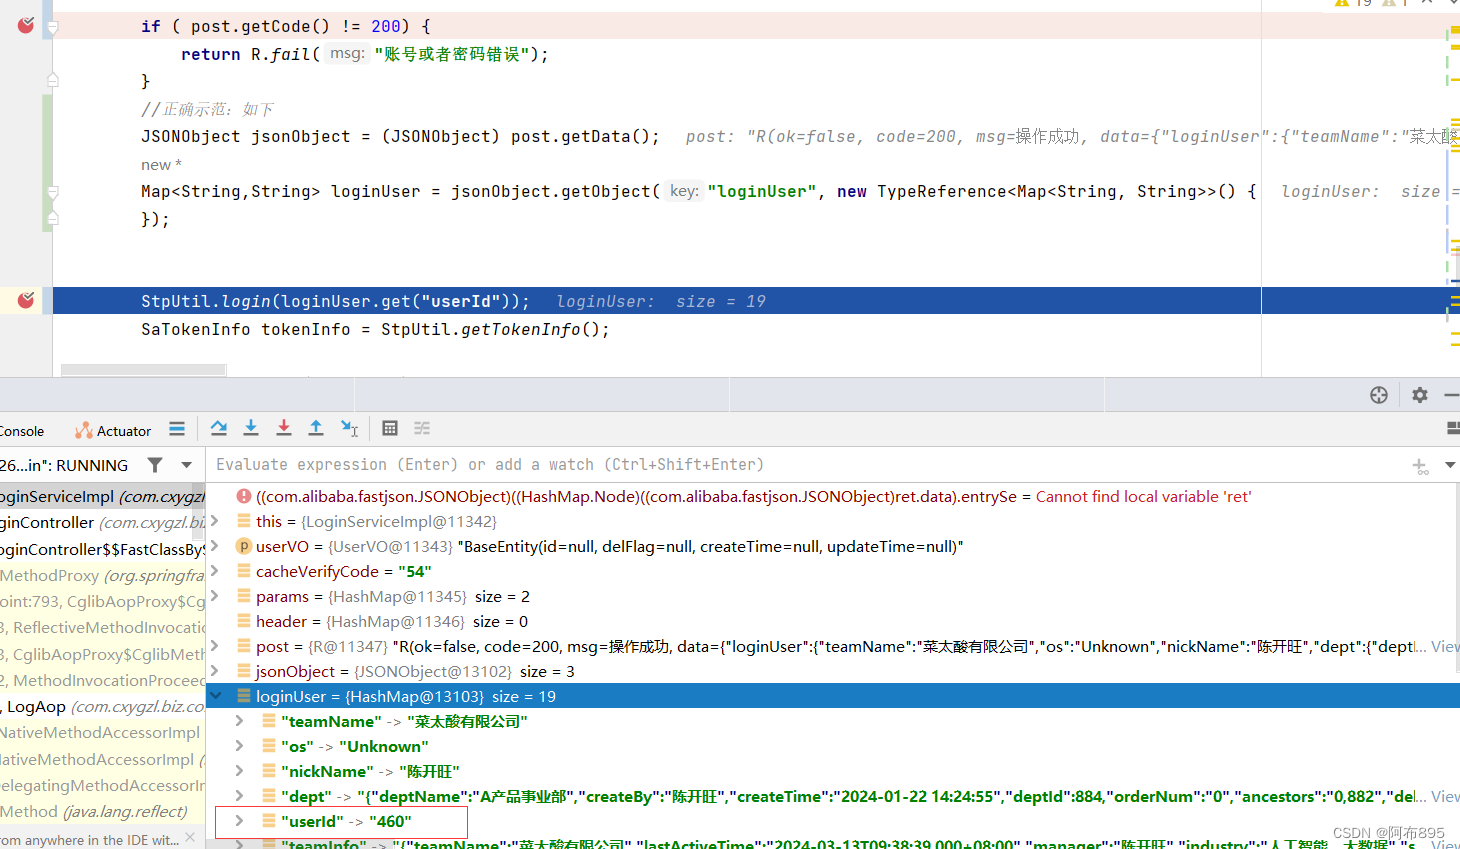Expand the dept entry under loginUser
The image size is (1460, 849).
coord(238,796)
